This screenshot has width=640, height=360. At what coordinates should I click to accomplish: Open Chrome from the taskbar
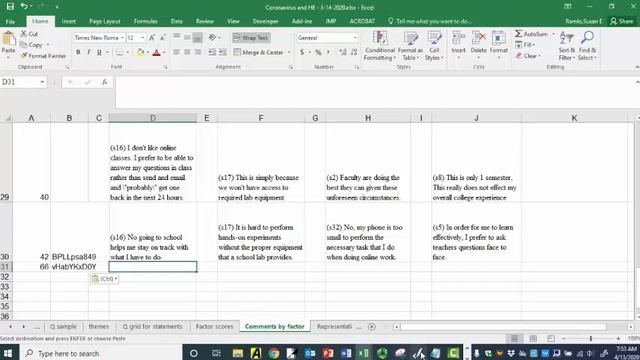pyautogui.click(x=274, y=353)
